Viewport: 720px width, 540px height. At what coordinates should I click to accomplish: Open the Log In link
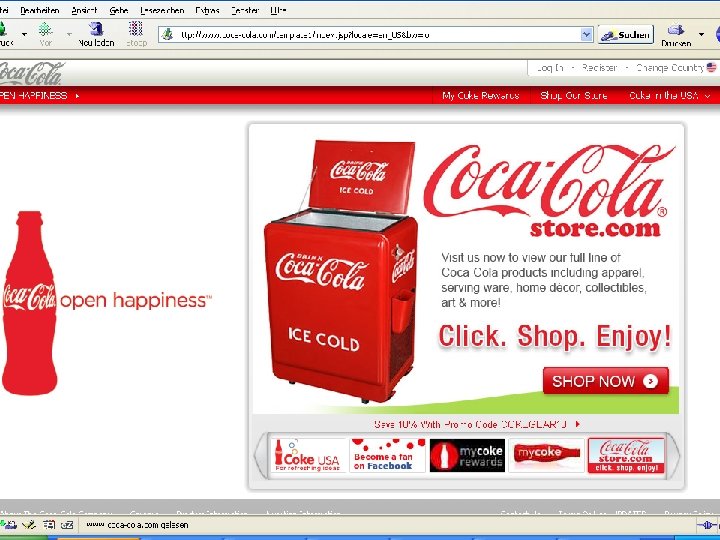click(550, 68)
